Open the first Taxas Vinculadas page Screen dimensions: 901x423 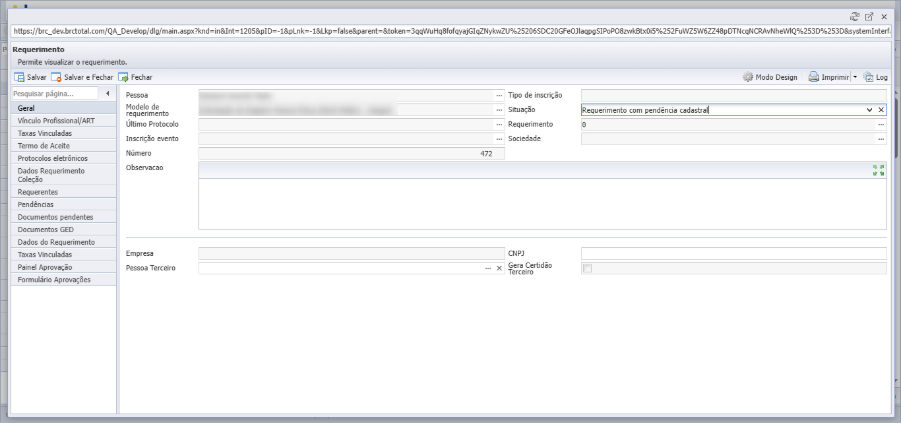63,133
